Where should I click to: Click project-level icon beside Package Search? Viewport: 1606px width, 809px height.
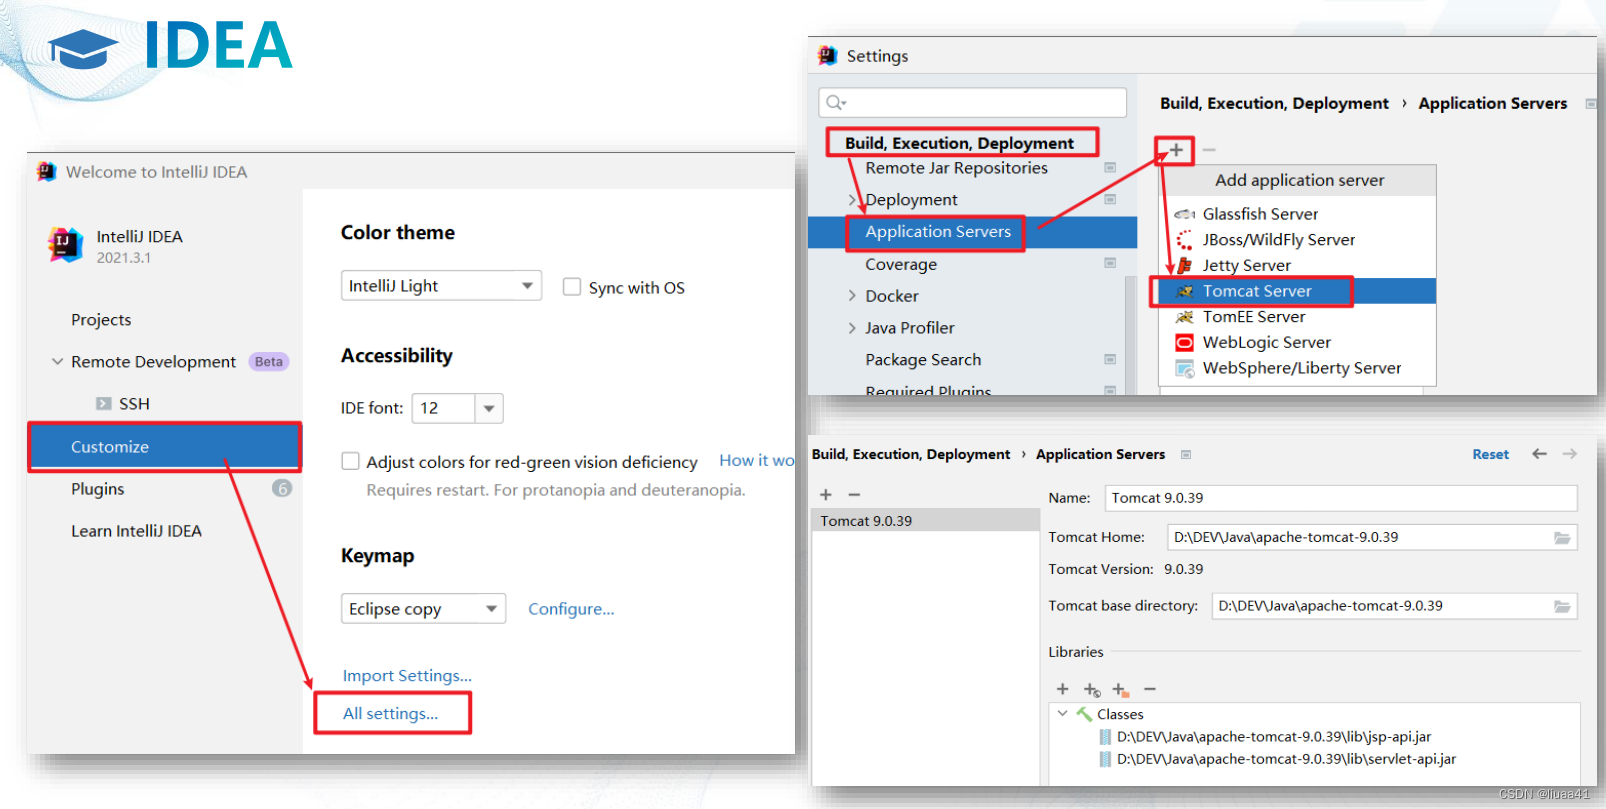(1110, 359)
